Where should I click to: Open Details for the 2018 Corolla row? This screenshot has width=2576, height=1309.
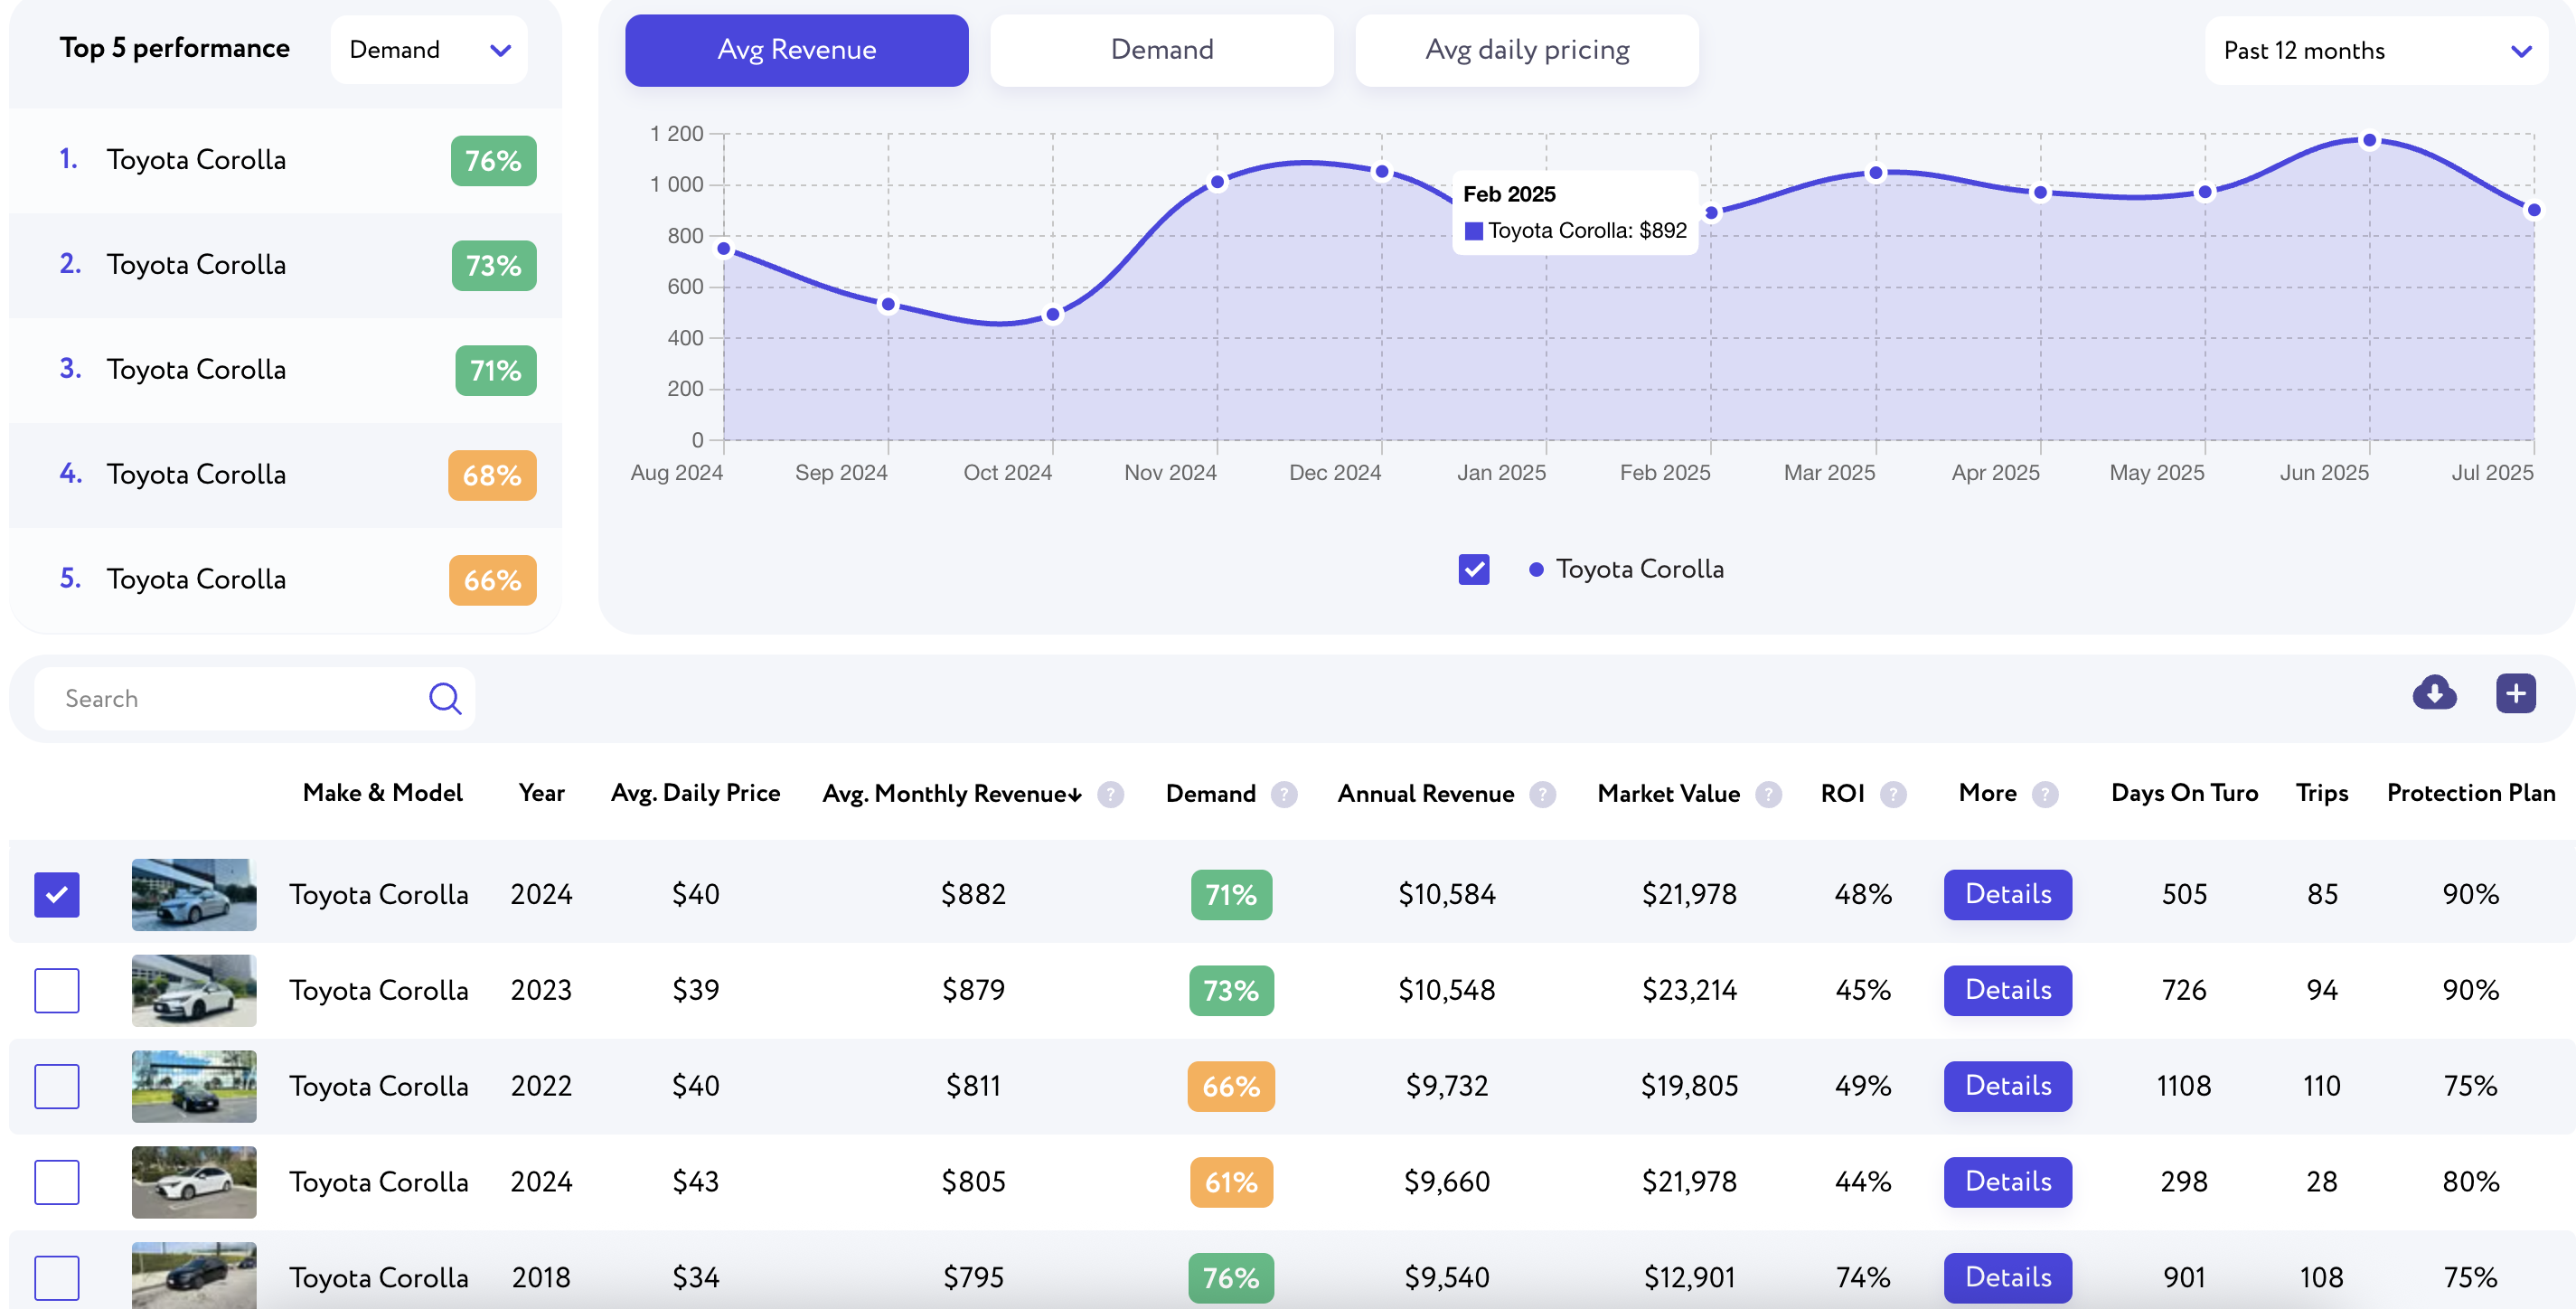click(x=2007, y=1277)
